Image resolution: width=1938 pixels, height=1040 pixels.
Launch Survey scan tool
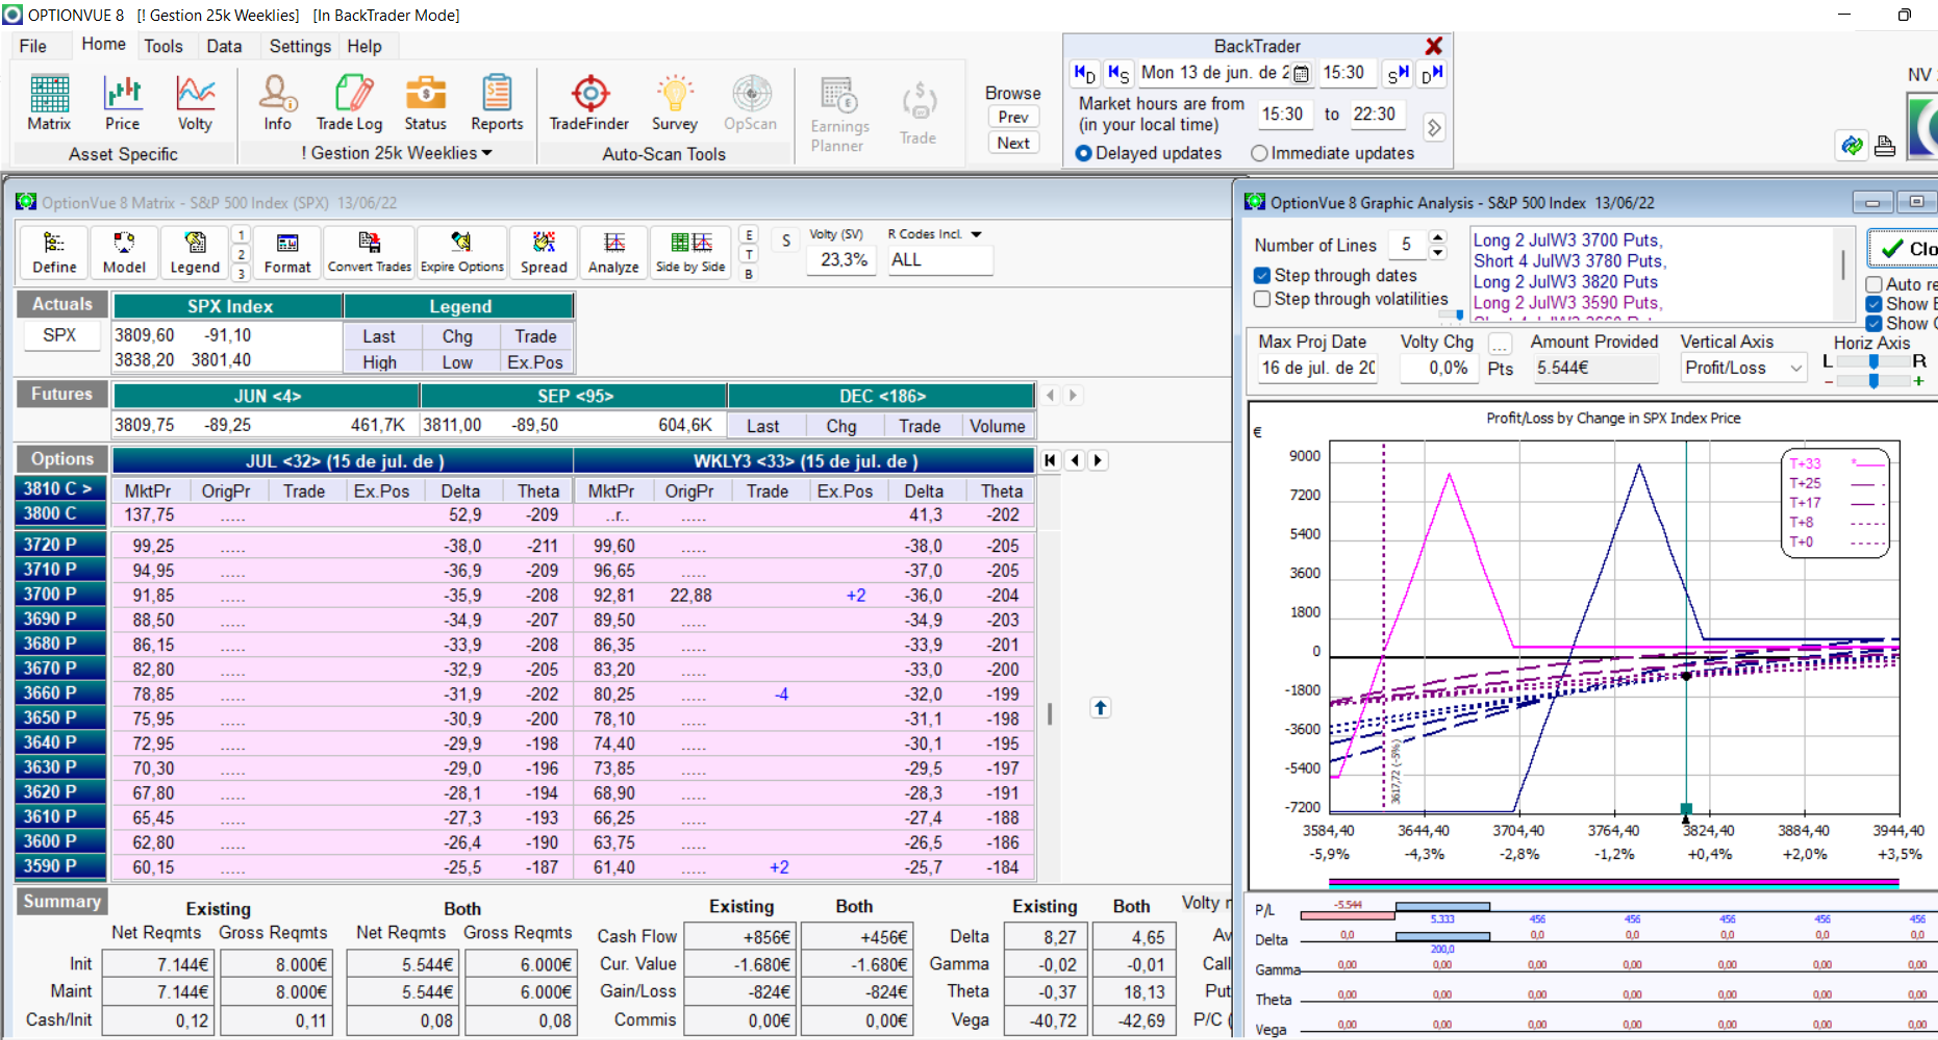674,102
